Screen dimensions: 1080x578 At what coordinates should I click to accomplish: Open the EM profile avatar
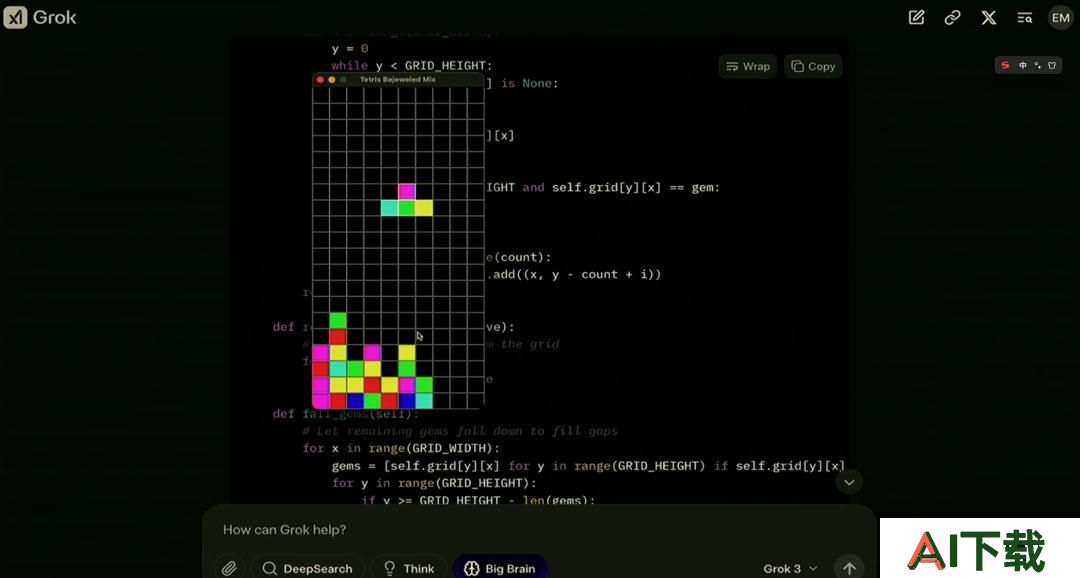1061,17
